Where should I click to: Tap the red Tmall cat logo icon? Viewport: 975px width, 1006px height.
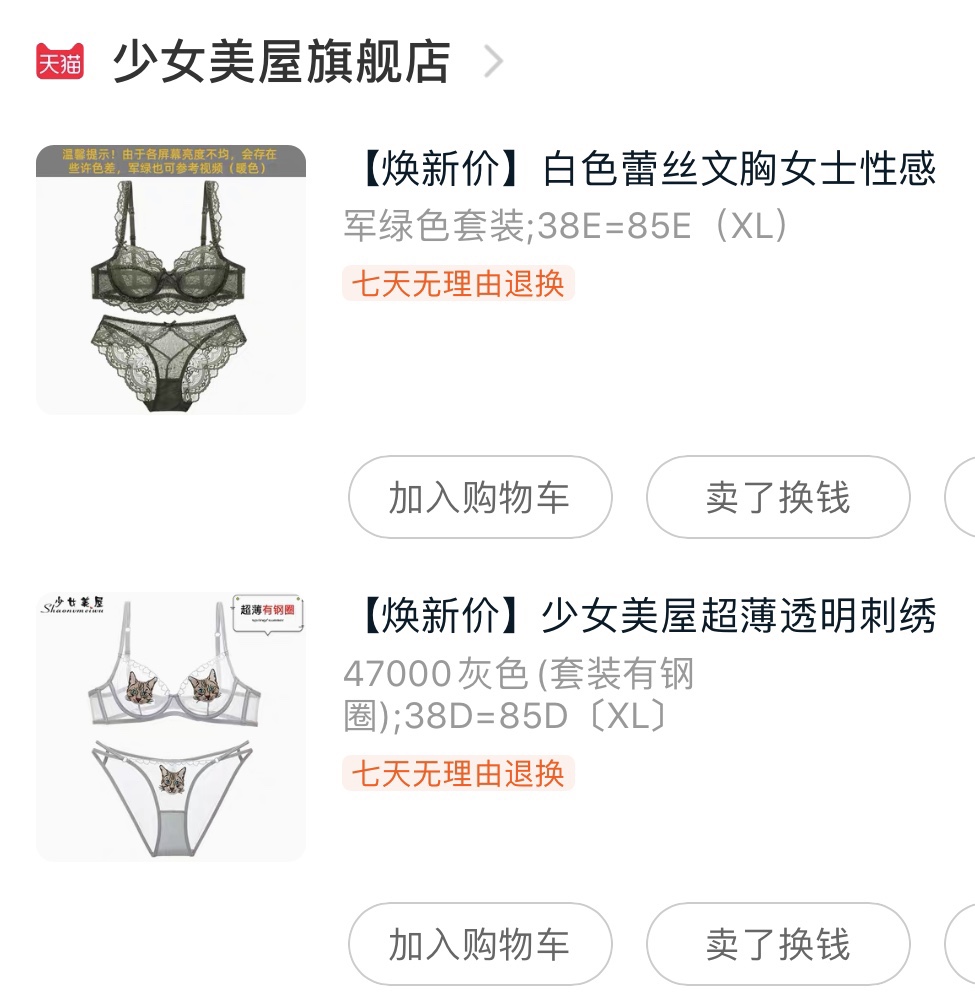point(60,61)
